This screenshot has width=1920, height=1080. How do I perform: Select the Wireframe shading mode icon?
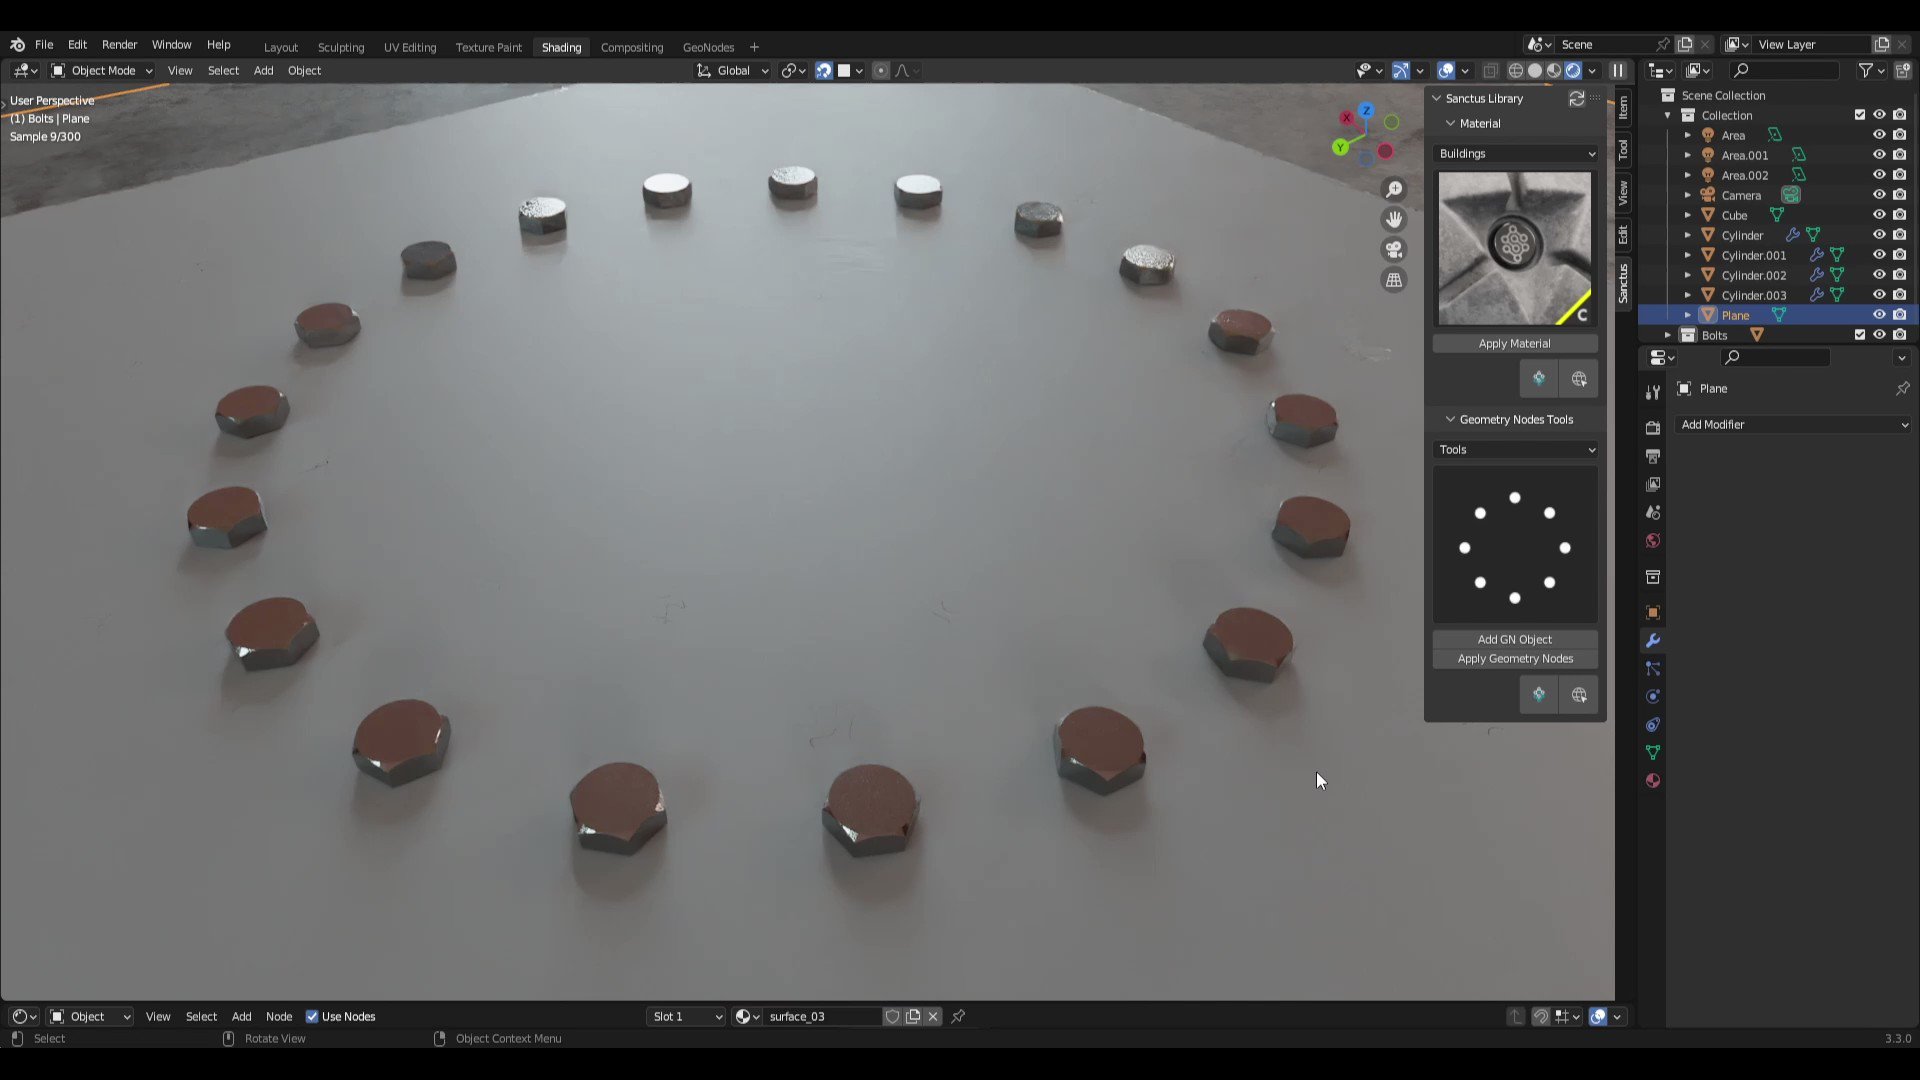[1516, 70]
